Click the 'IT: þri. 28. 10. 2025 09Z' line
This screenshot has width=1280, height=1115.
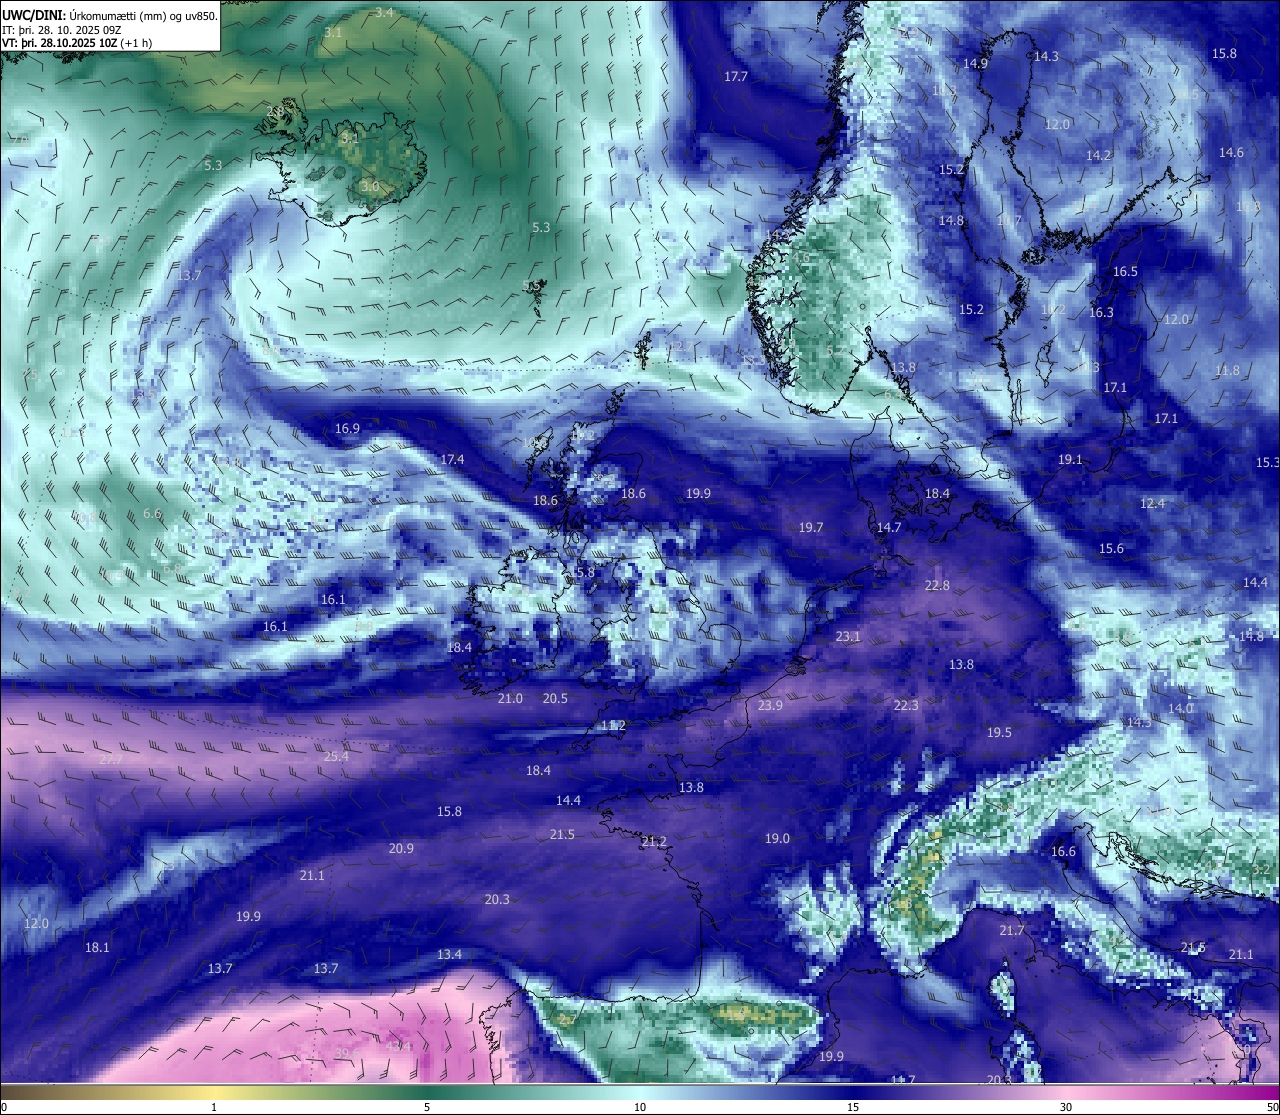tap(62, 30)
